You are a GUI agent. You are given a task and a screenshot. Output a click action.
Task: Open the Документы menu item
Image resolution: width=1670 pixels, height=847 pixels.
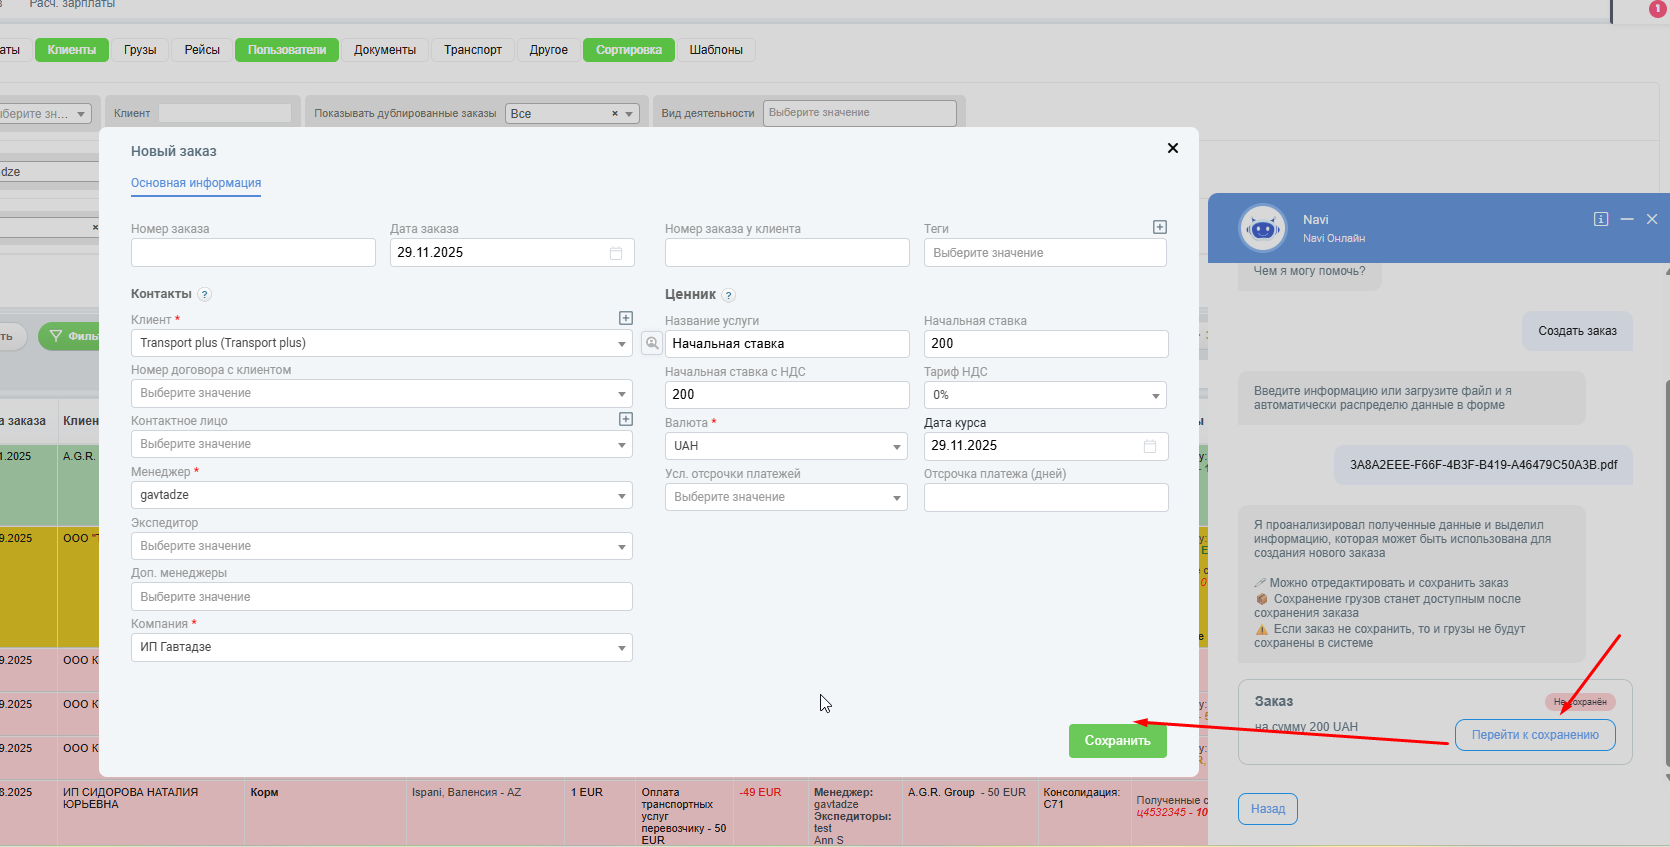click(x=384, y=50)
